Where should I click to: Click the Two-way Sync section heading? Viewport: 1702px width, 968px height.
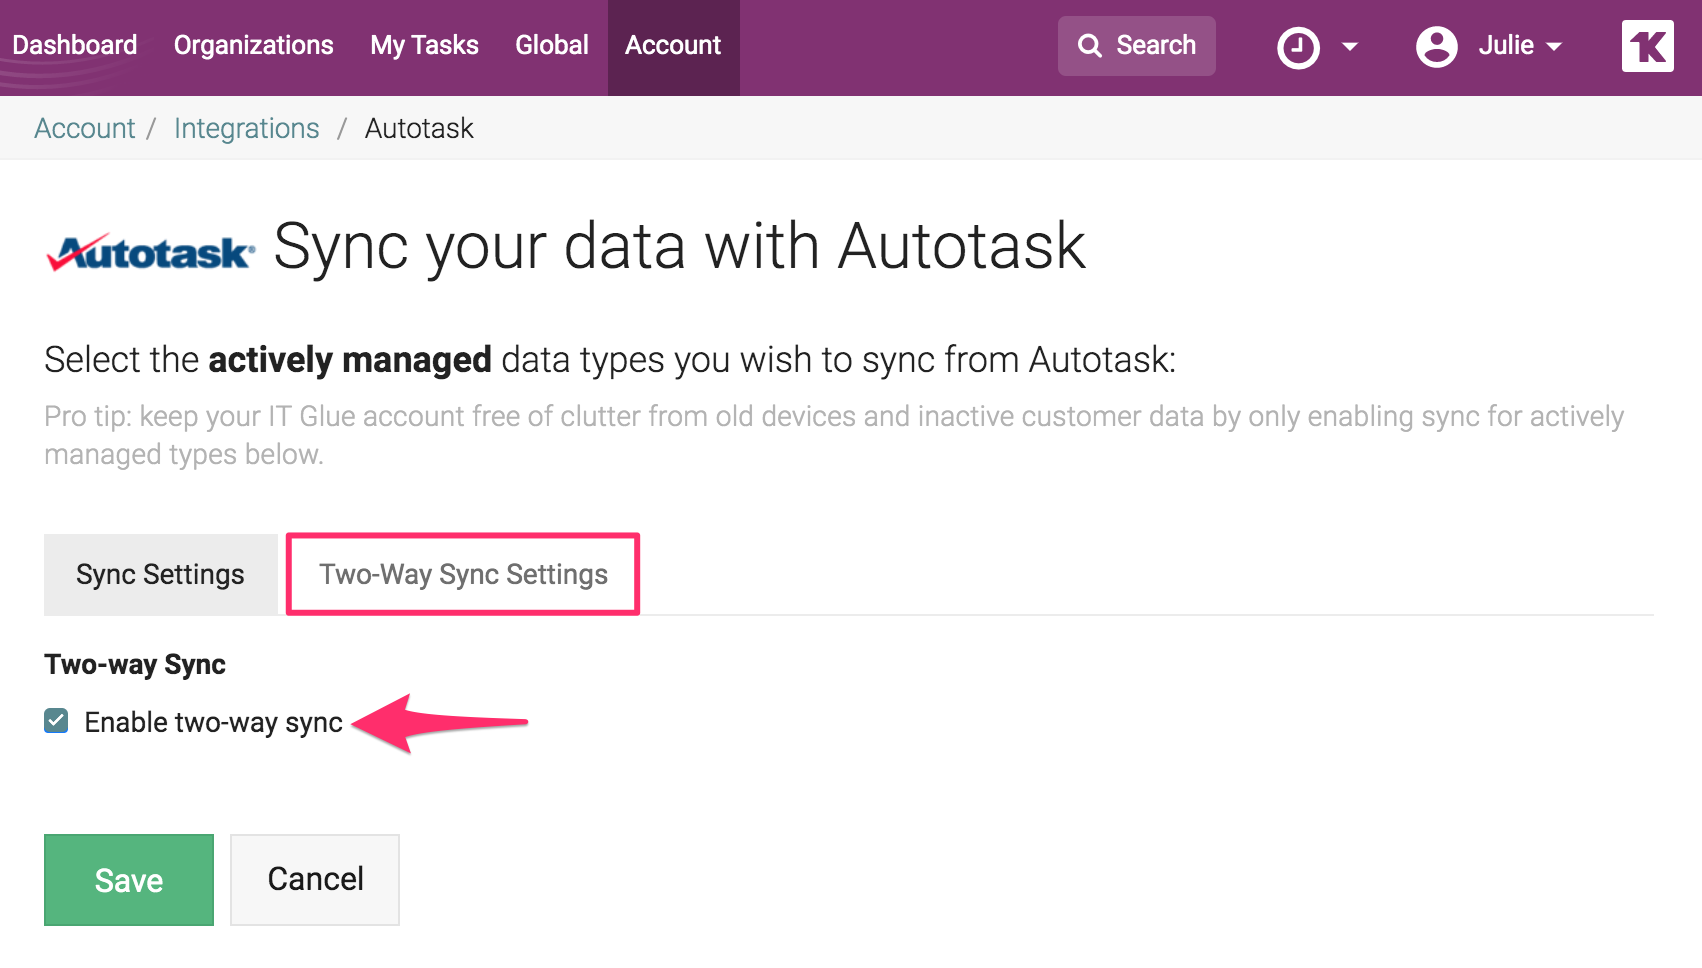tap(135, 664)
